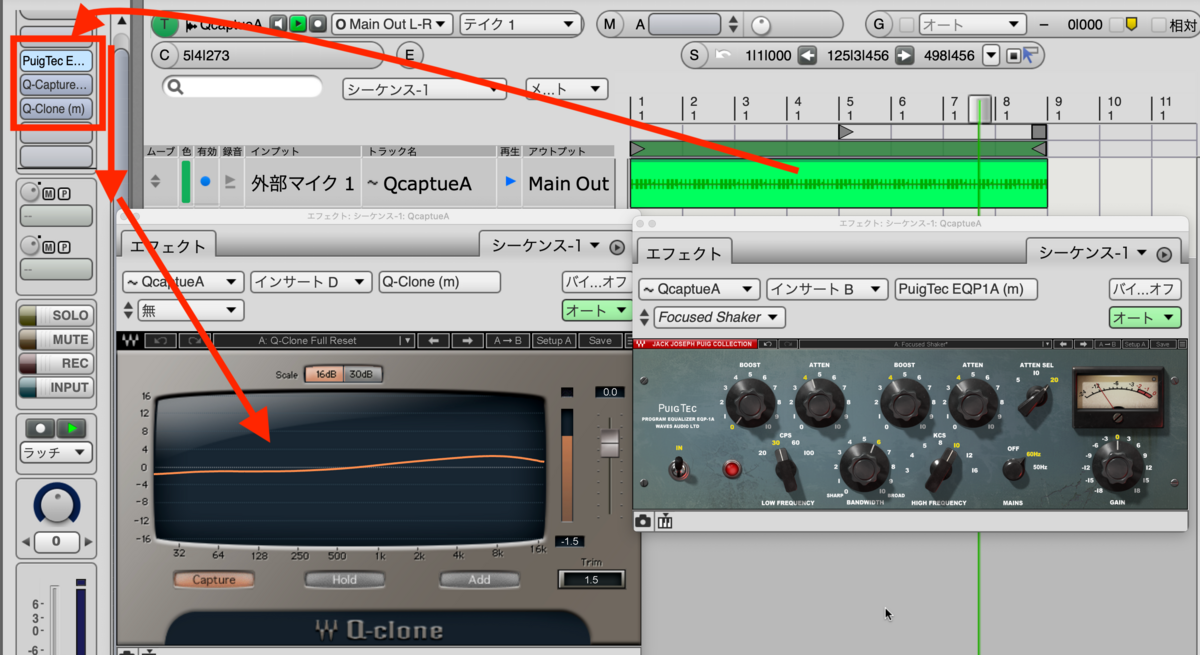The height and width of the screenshot is (655, 1200).
Task: Select the PuigTec E… insert slot
Action: (x=56, y=61)
